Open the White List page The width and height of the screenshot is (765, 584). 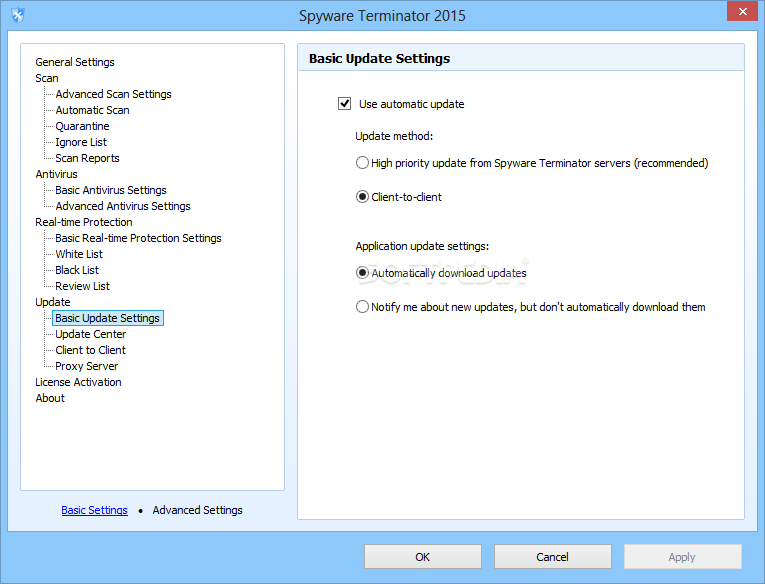(x=79, y=254)
